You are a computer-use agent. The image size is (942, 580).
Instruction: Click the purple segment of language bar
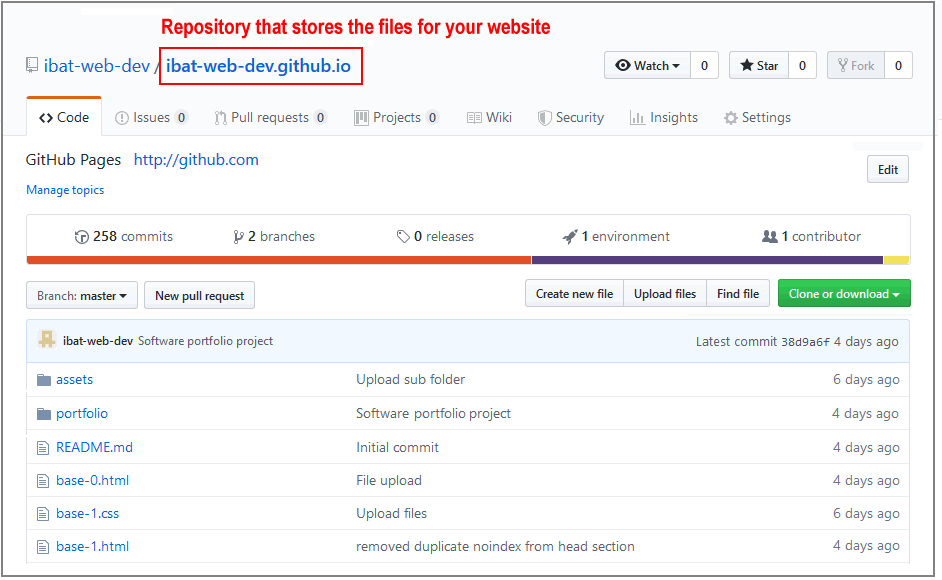tap(707, 261)
